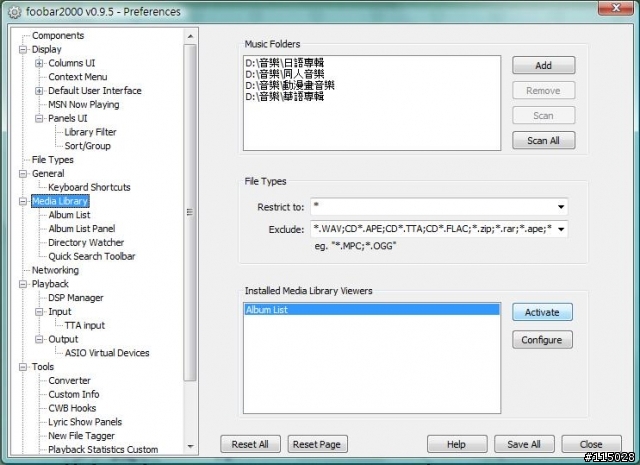This screenshot has width=640, height=465.
Task: Click the foobar2000 gear title icon
Action: (14, 12)
